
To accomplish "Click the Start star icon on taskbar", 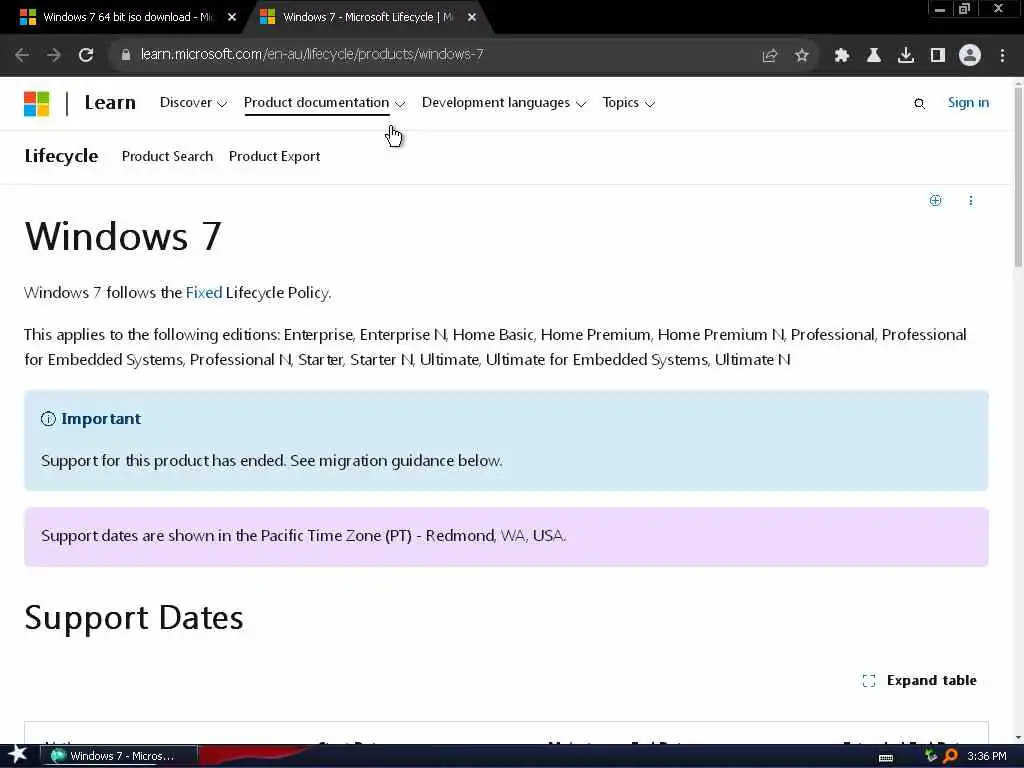I will (17, 754).
